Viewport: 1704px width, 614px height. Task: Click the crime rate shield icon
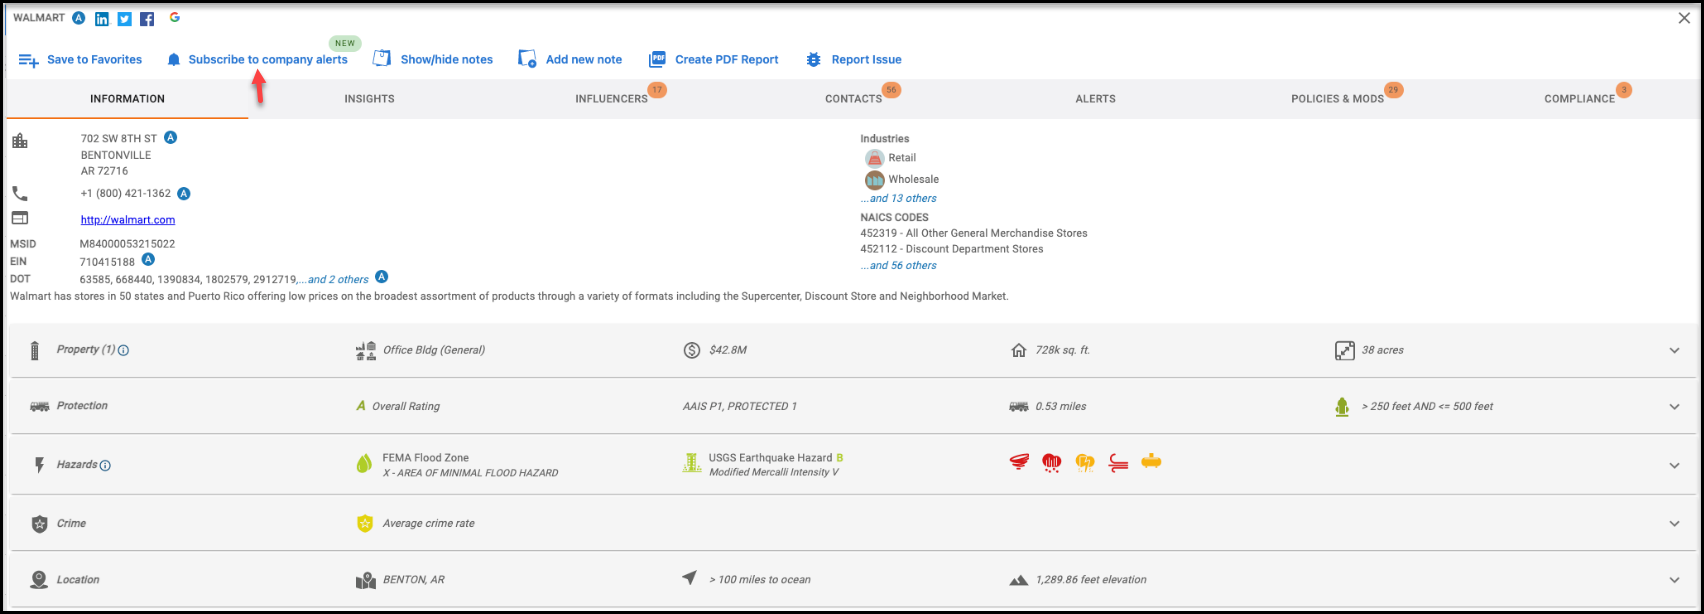(x=365, y=523)
